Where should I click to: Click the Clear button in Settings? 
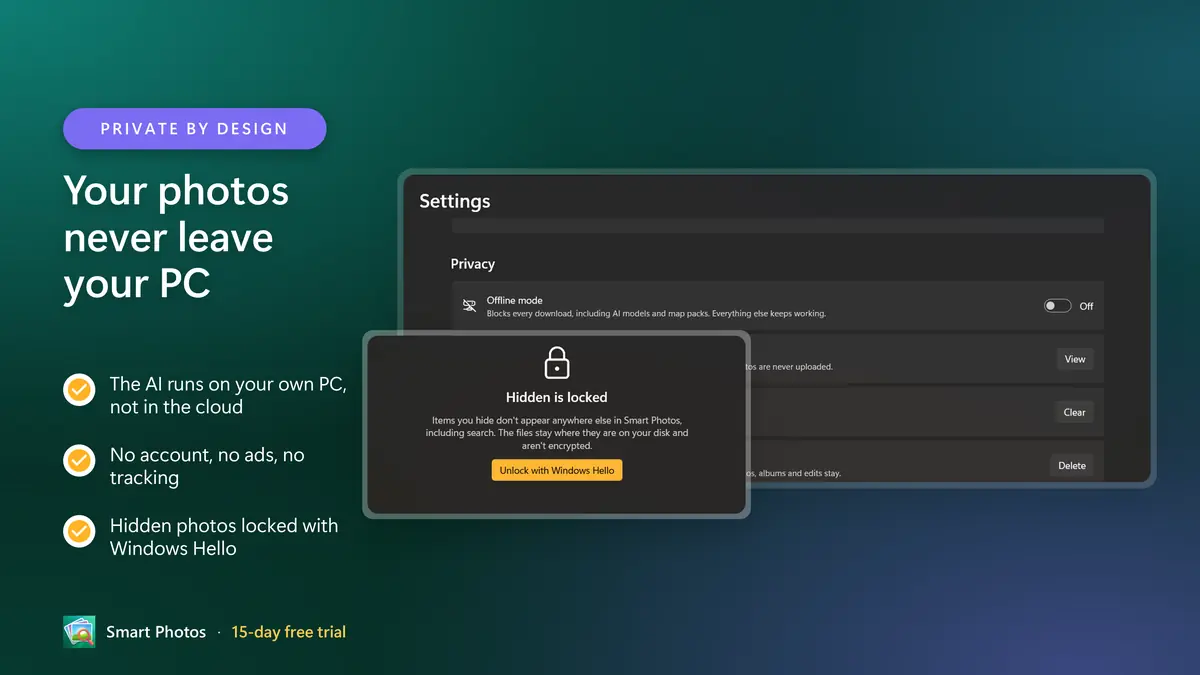point(1075,412)
